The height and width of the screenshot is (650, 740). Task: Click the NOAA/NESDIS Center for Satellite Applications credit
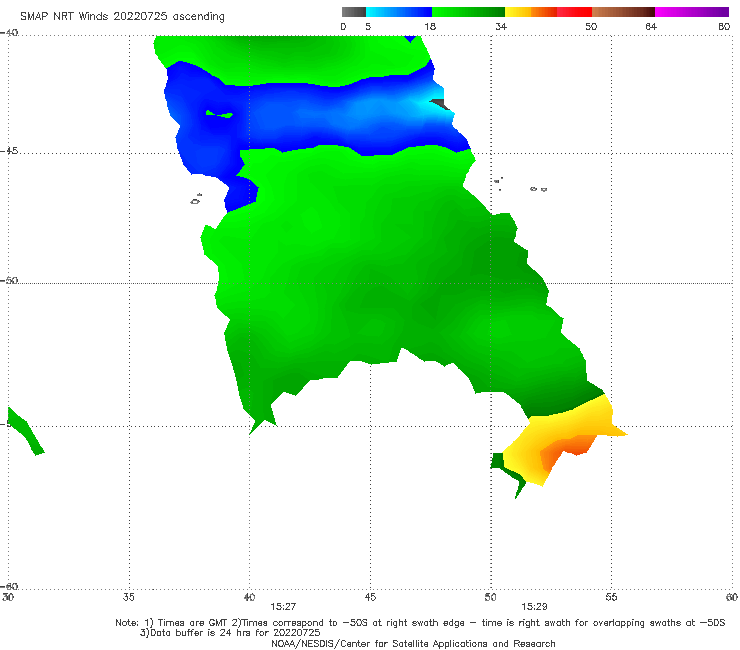(x=413, y=643)
